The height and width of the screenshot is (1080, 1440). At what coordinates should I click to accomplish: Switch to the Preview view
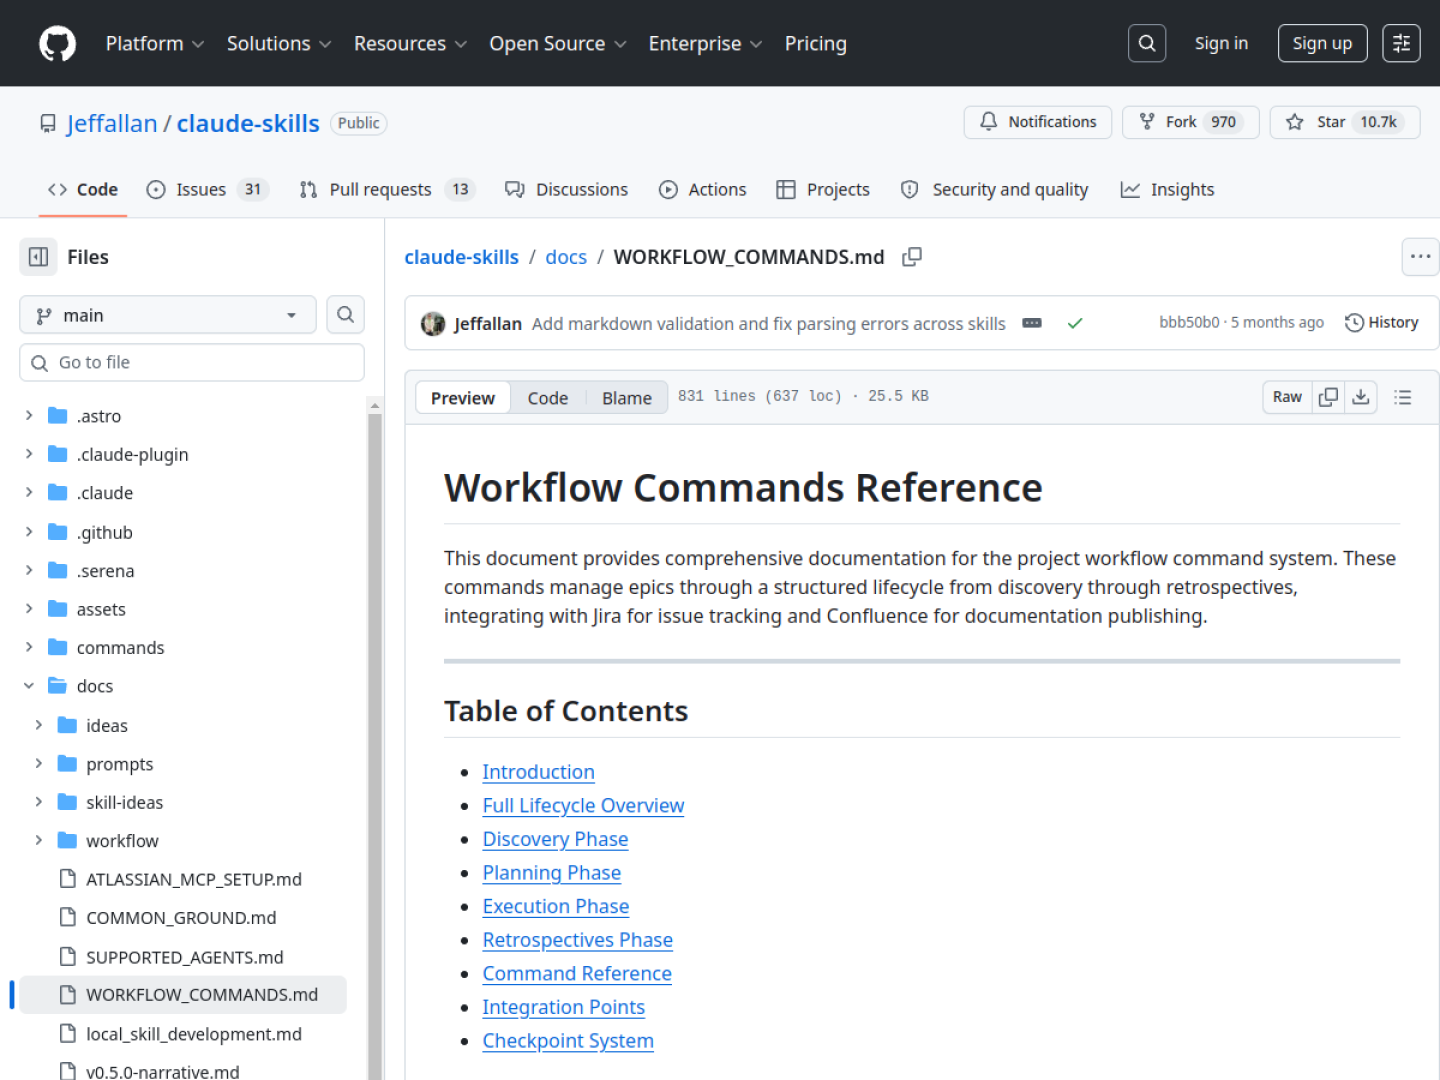pos(462,397)
